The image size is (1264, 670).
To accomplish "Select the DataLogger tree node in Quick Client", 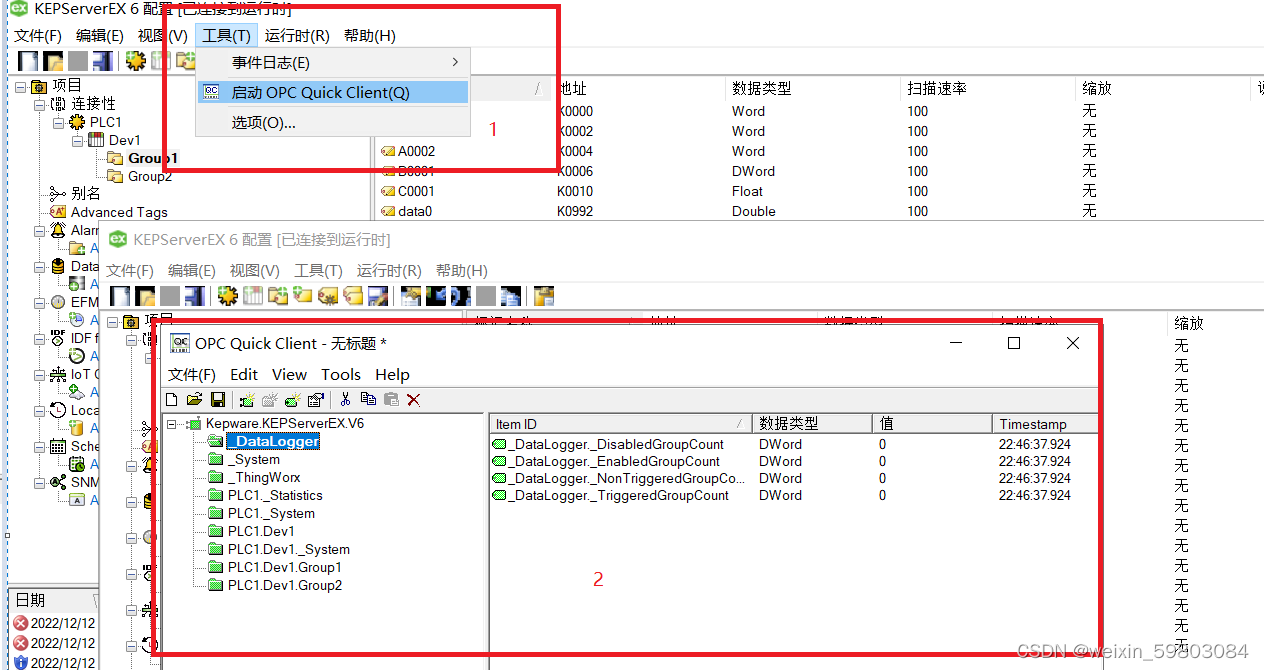I will 273,440.
